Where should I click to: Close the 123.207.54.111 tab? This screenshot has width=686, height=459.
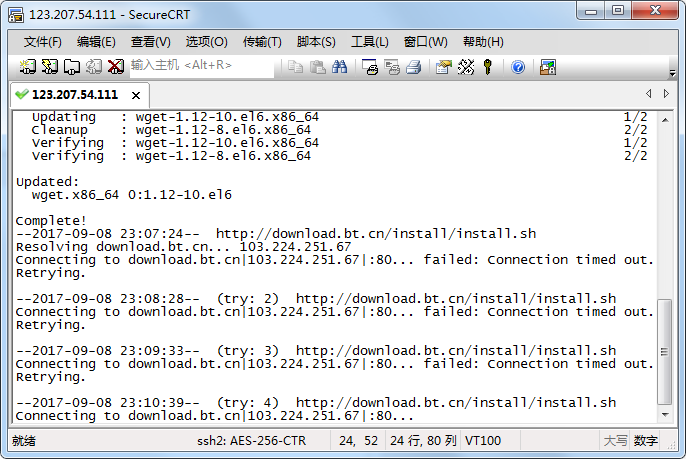click(136, 95)
